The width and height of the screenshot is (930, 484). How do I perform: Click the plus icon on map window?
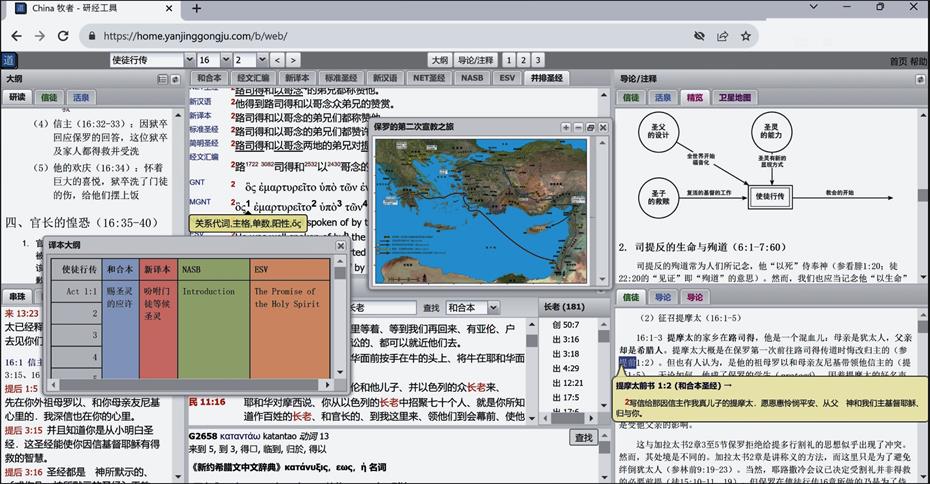click(566, 128)
